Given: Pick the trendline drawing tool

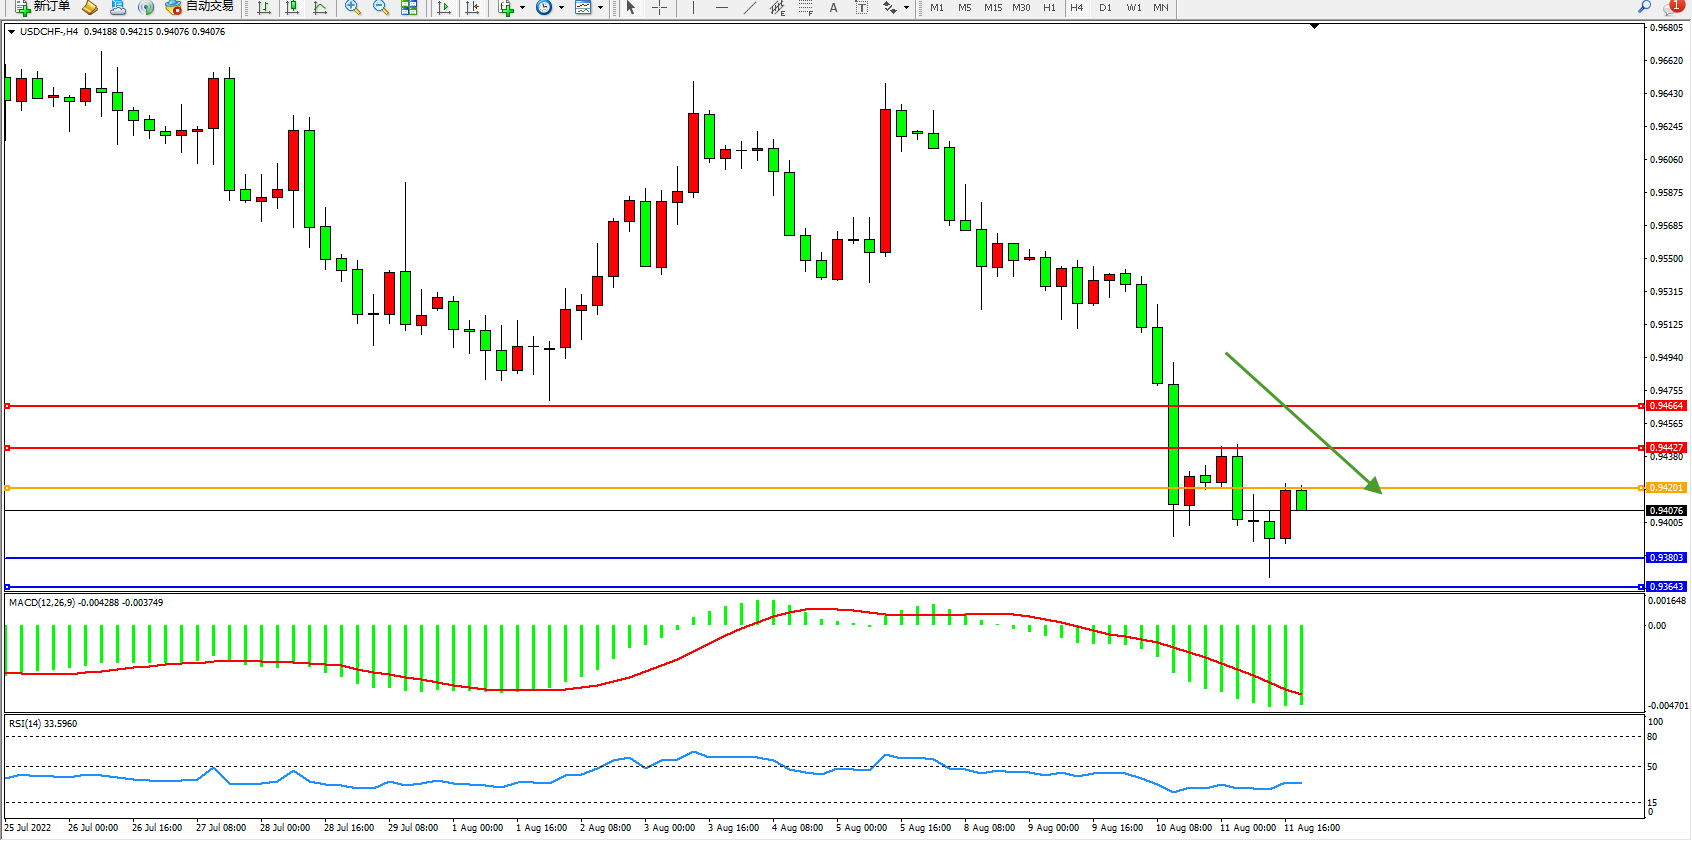Looking at the screenshot, I should [750, 7].
